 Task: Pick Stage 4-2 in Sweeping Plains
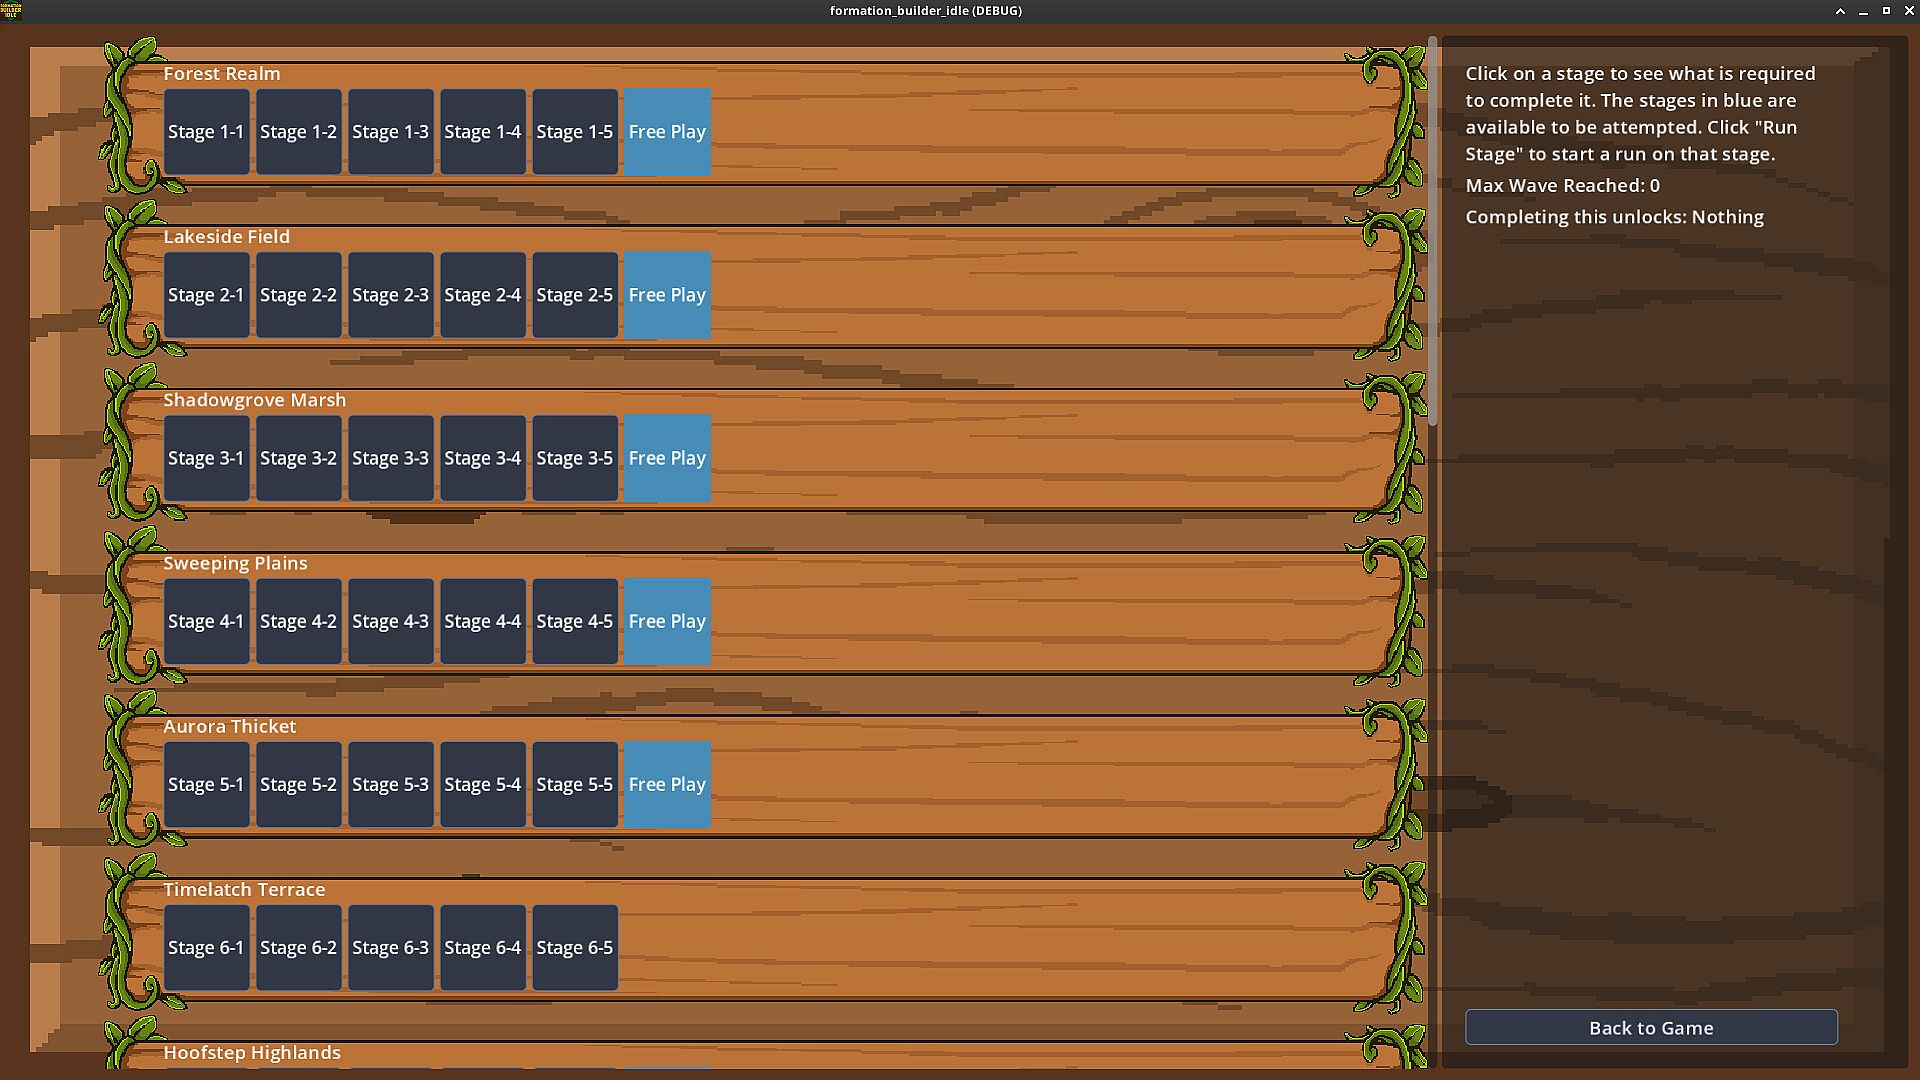click(298, 621)
